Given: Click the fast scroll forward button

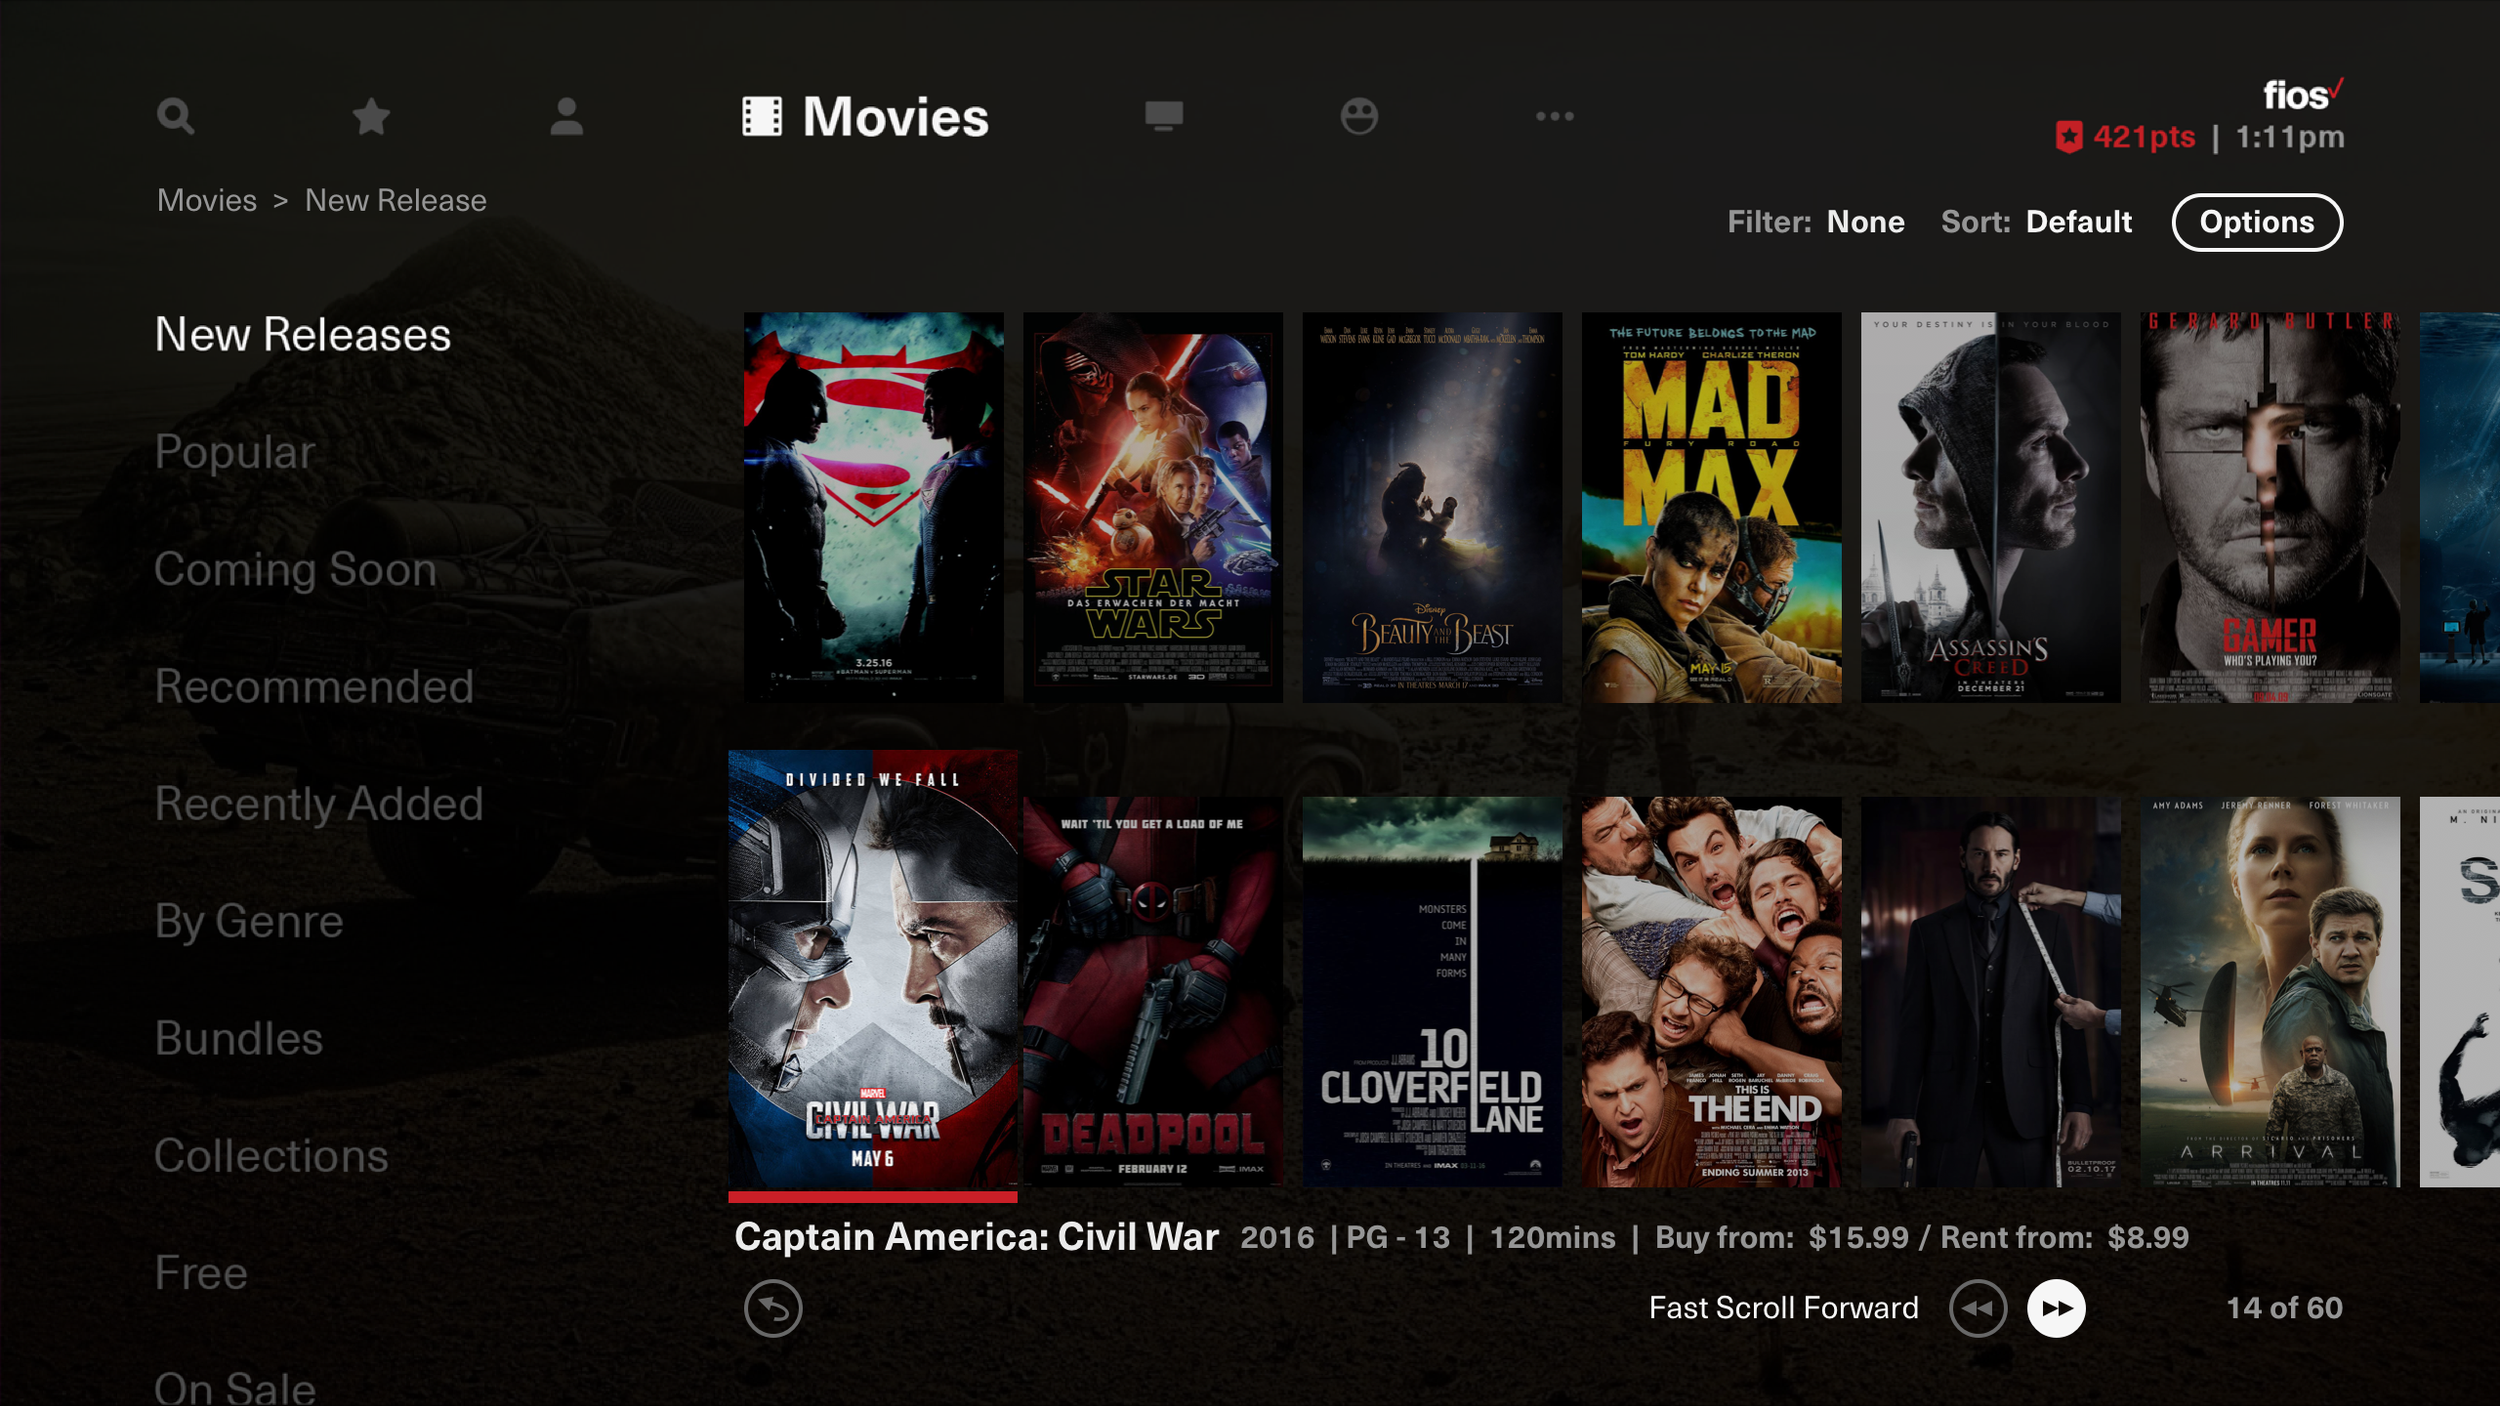Looking at the screenshot, I should (2056, 1308).
